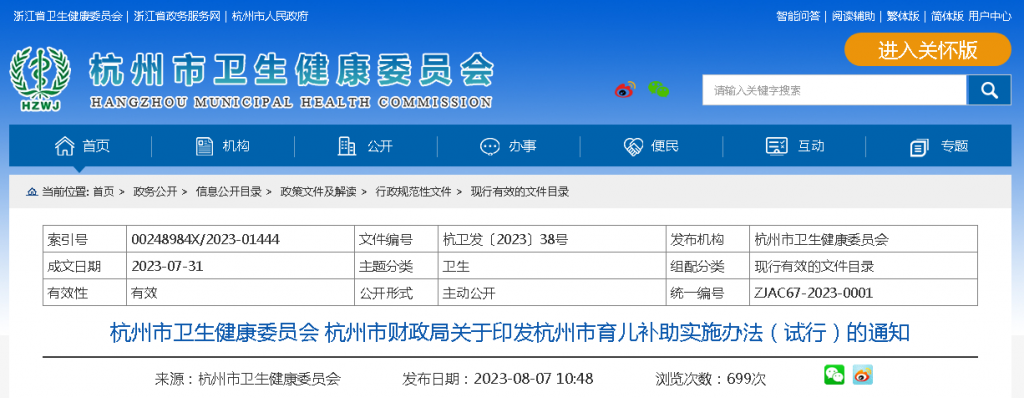Switch to 繁体版
Image resolution: width=1024 pixels, height=398 pixels.
(903, 16)
